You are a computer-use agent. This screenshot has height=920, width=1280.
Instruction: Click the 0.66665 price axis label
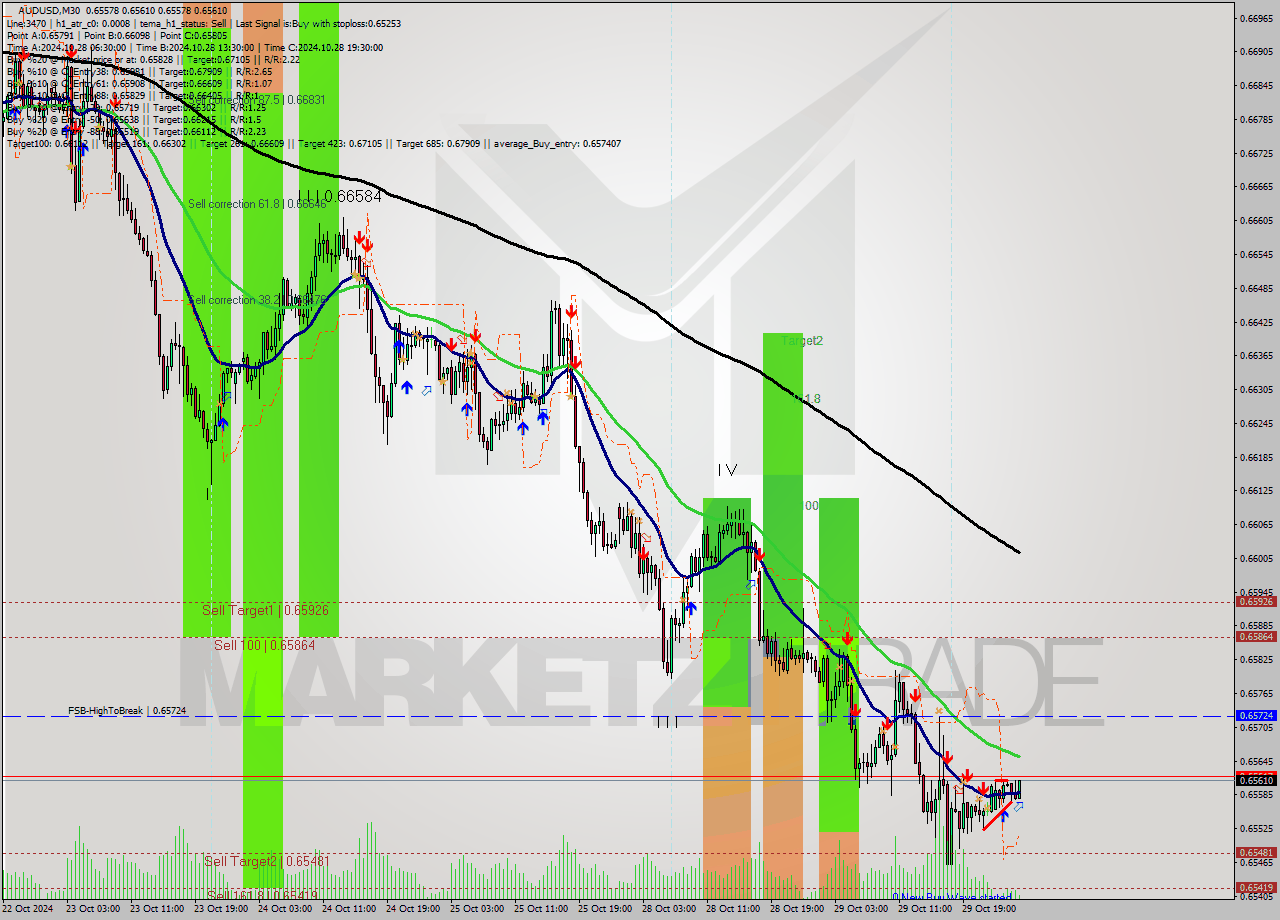(x=1256, y=186)
